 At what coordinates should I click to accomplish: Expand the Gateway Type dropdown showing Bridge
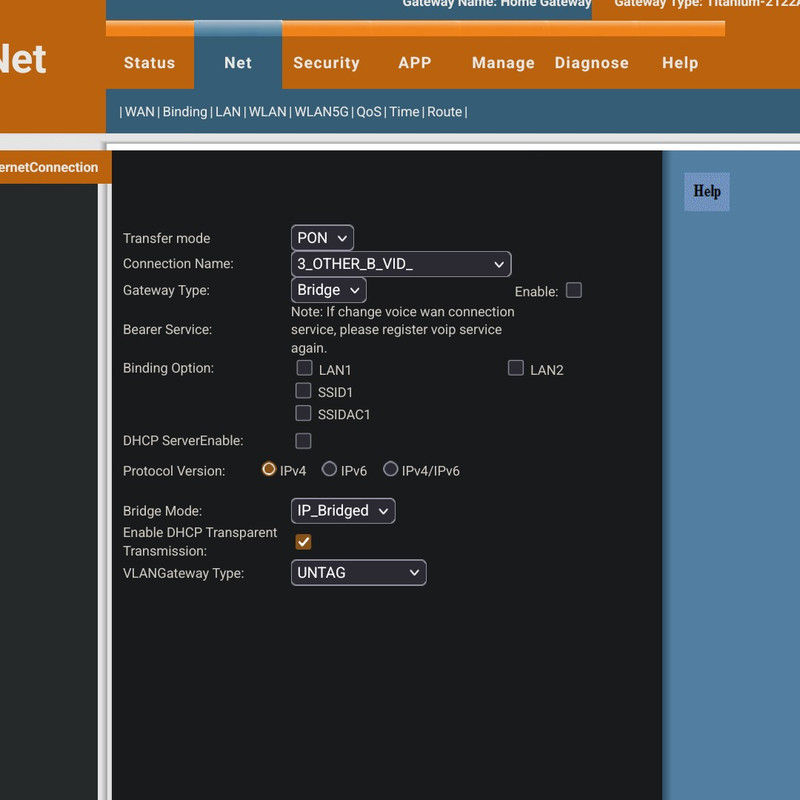tap(328, 290)
